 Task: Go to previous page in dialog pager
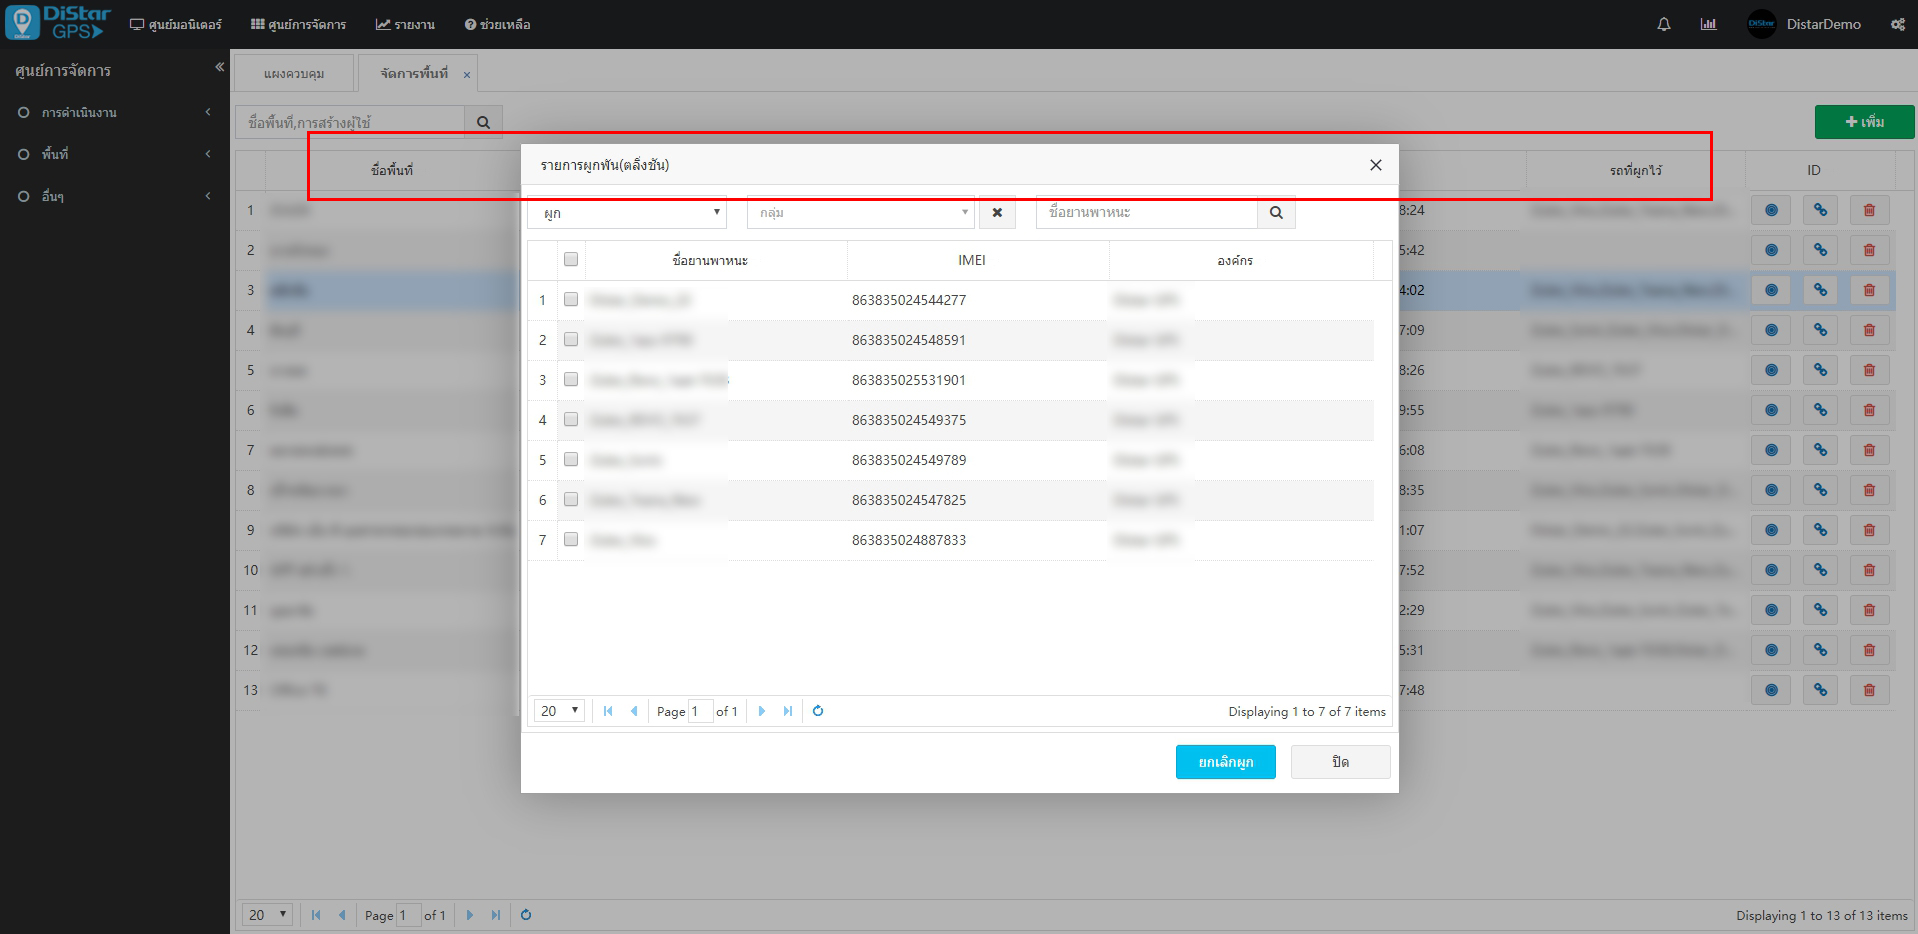pos(634,711)
